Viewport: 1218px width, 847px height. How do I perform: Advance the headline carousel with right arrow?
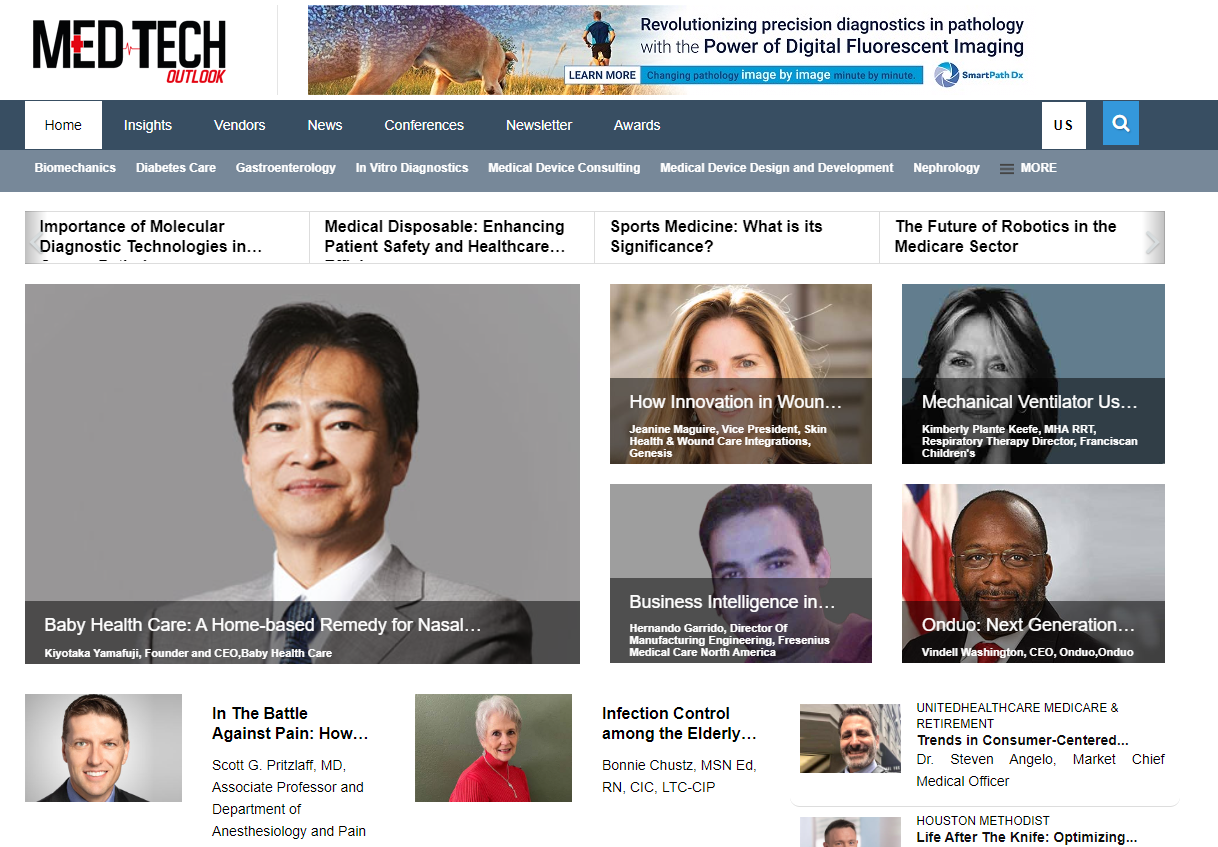click(x=1152, y=244)
